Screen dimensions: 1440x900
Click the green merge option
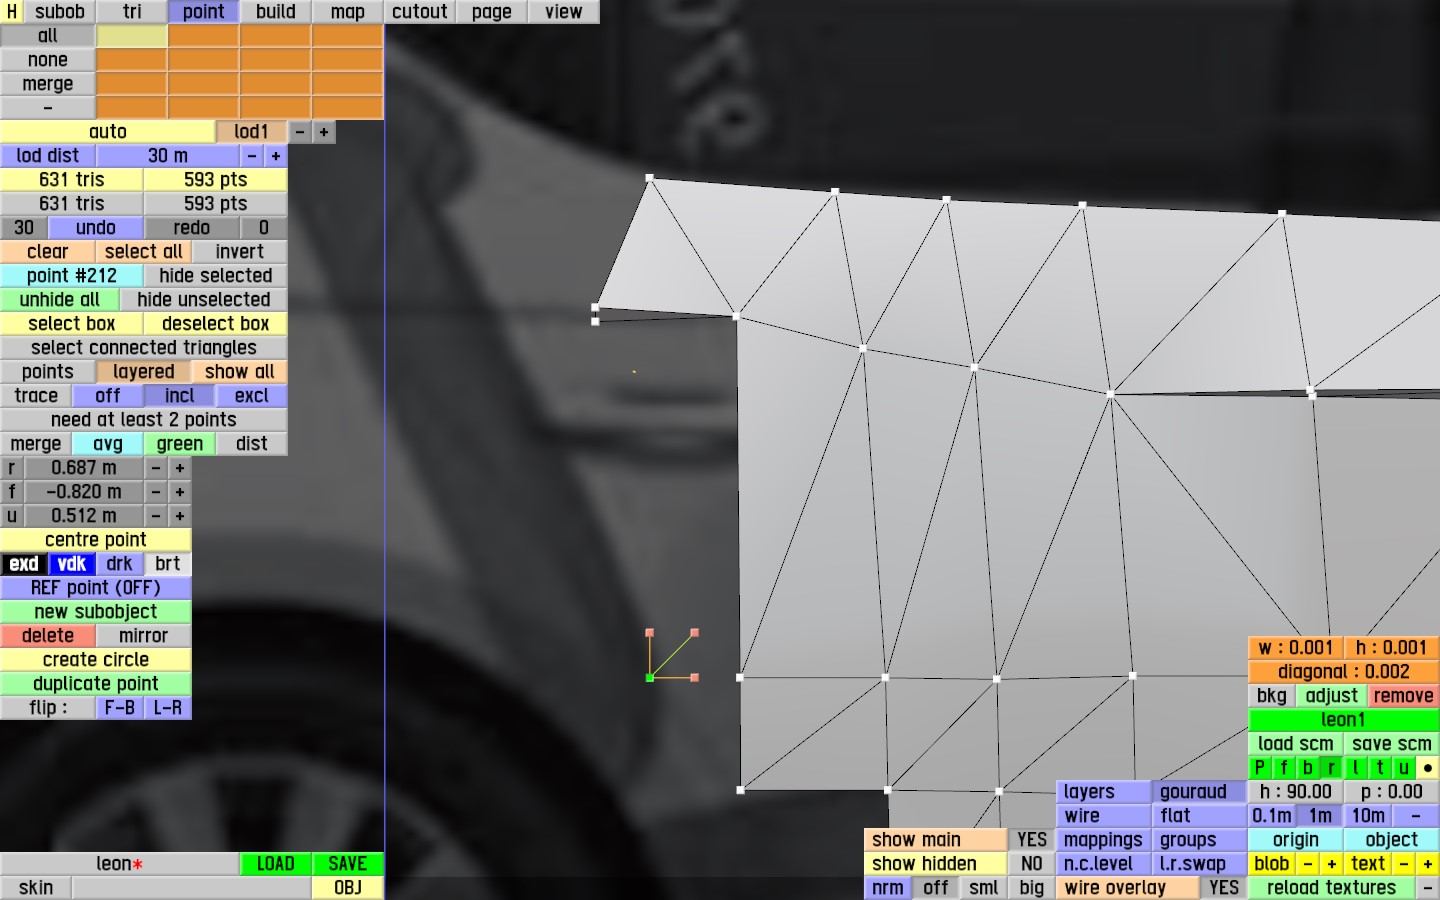click(x=180, y=444)
